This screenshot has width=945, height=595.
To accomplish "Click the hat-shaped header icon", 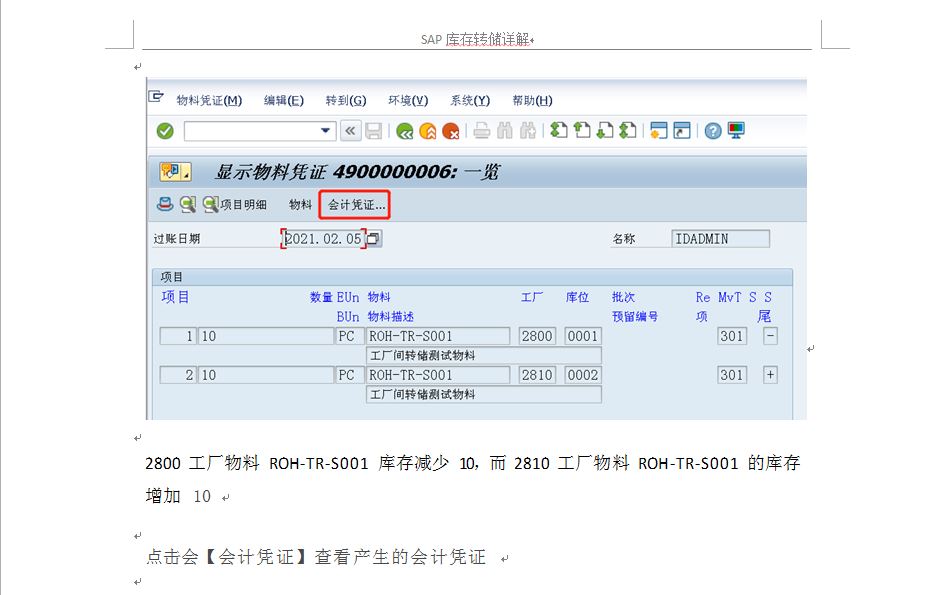I will pos(165,204).
